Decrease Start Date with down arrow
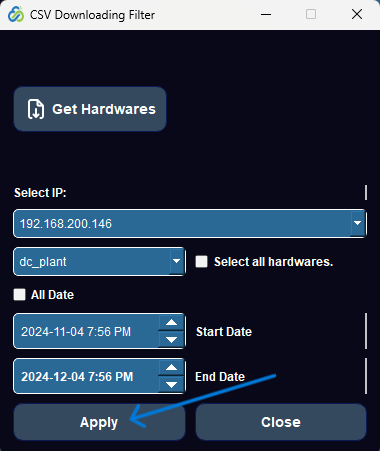The width and height of the screenshot is (380, 451). 171,340
